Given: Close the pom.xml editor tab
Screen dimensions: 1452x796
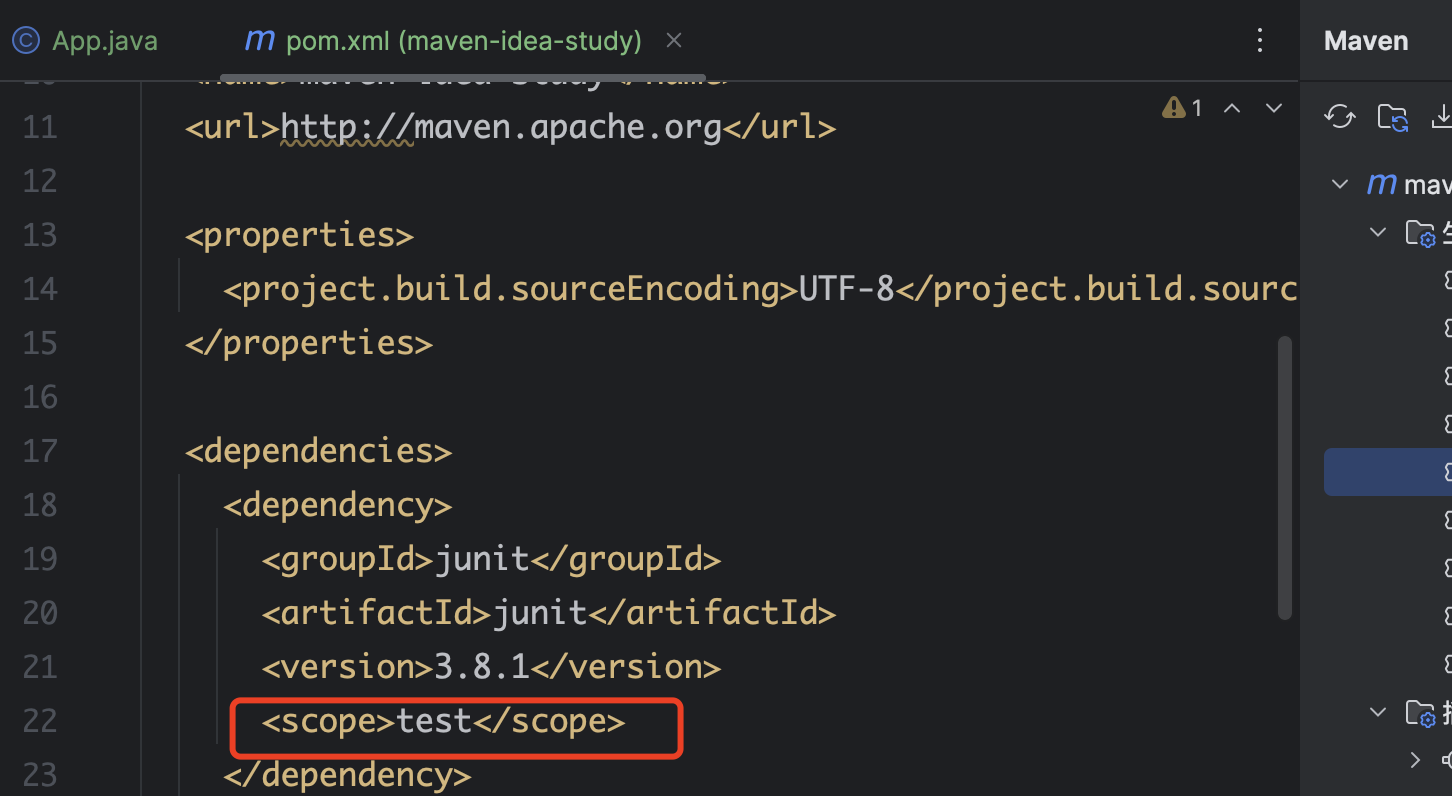Looking at the screenshot, I should pos(674,41).
